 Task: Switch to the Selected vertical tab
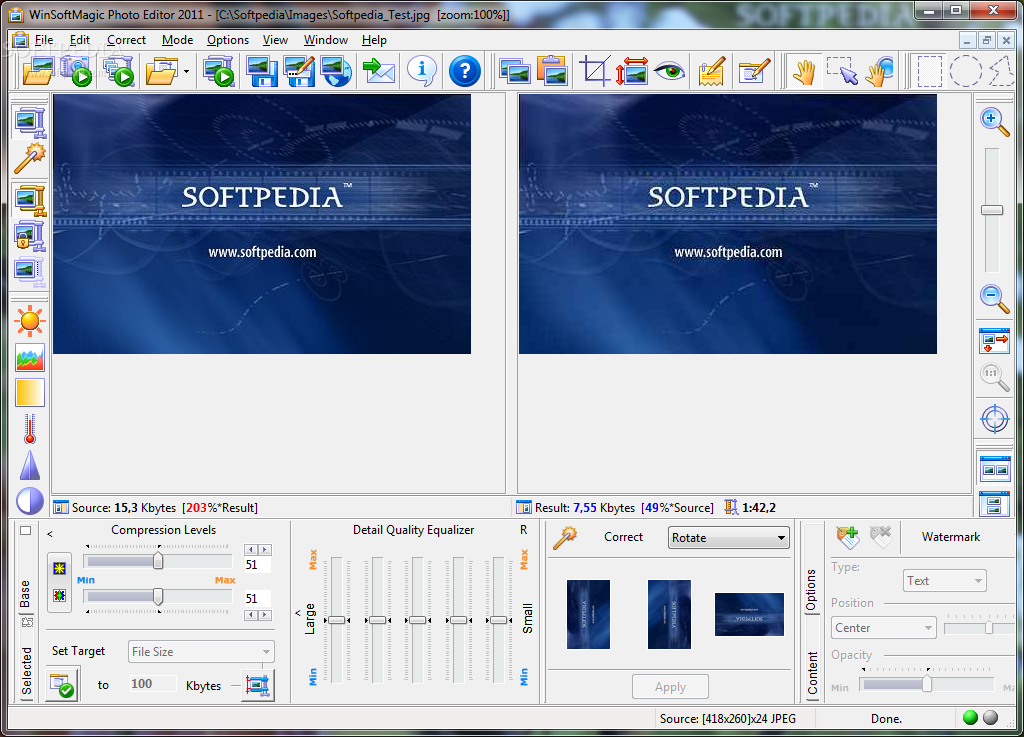(x=26, y=671)
